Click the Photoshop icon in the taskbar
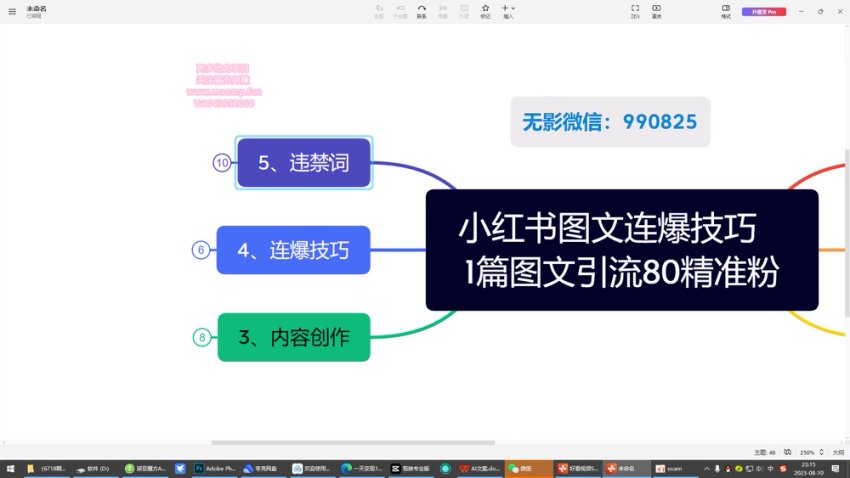Image resolution: width=850 pixels, height=478 pixels. 213,467
